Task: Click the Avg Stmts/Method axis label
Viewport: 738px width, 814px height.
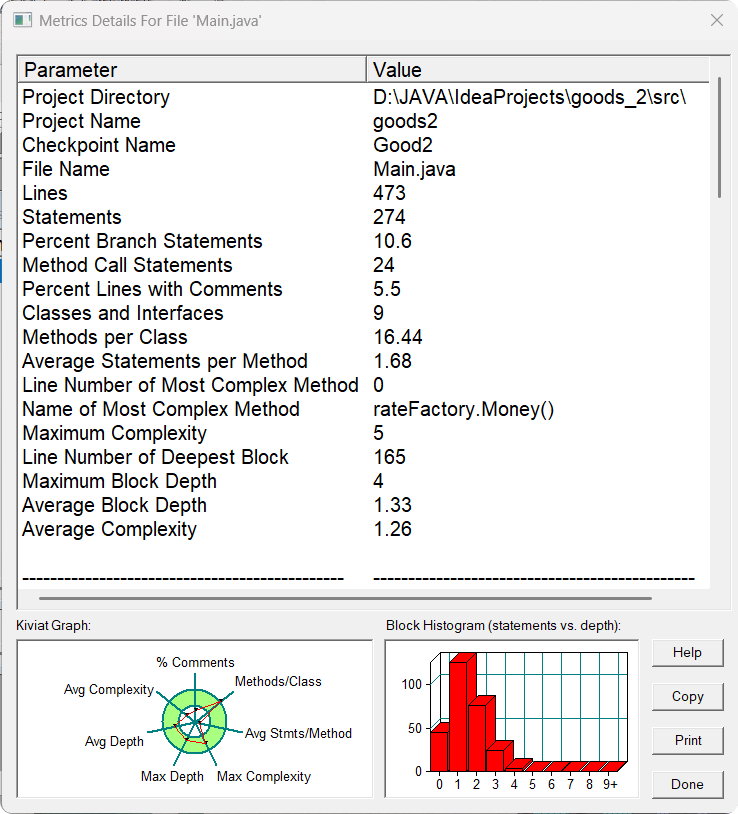Action: pyautogui.click(x=298, y=733)
